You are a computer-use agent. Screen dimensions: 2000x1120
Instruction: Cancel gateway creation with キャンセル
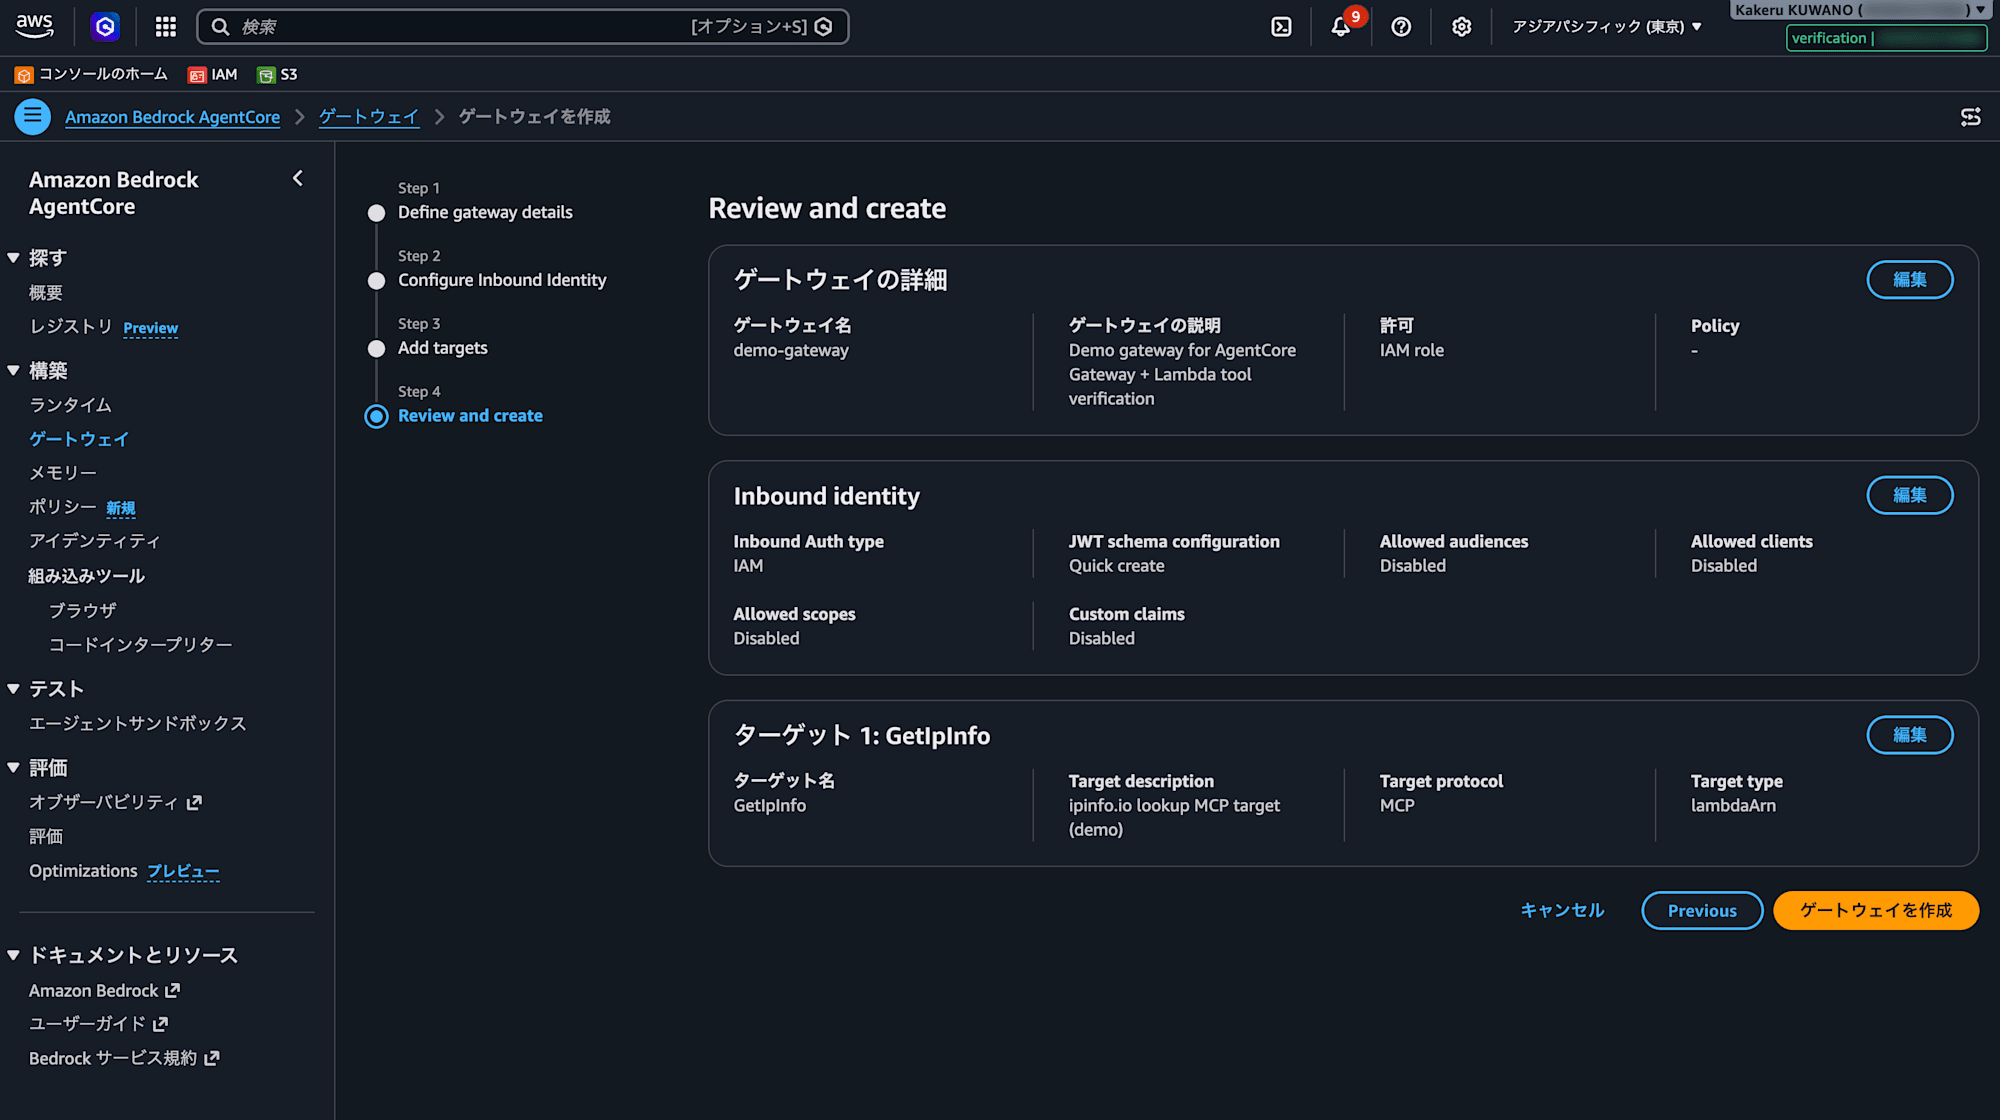click(x=1562, y=910)
